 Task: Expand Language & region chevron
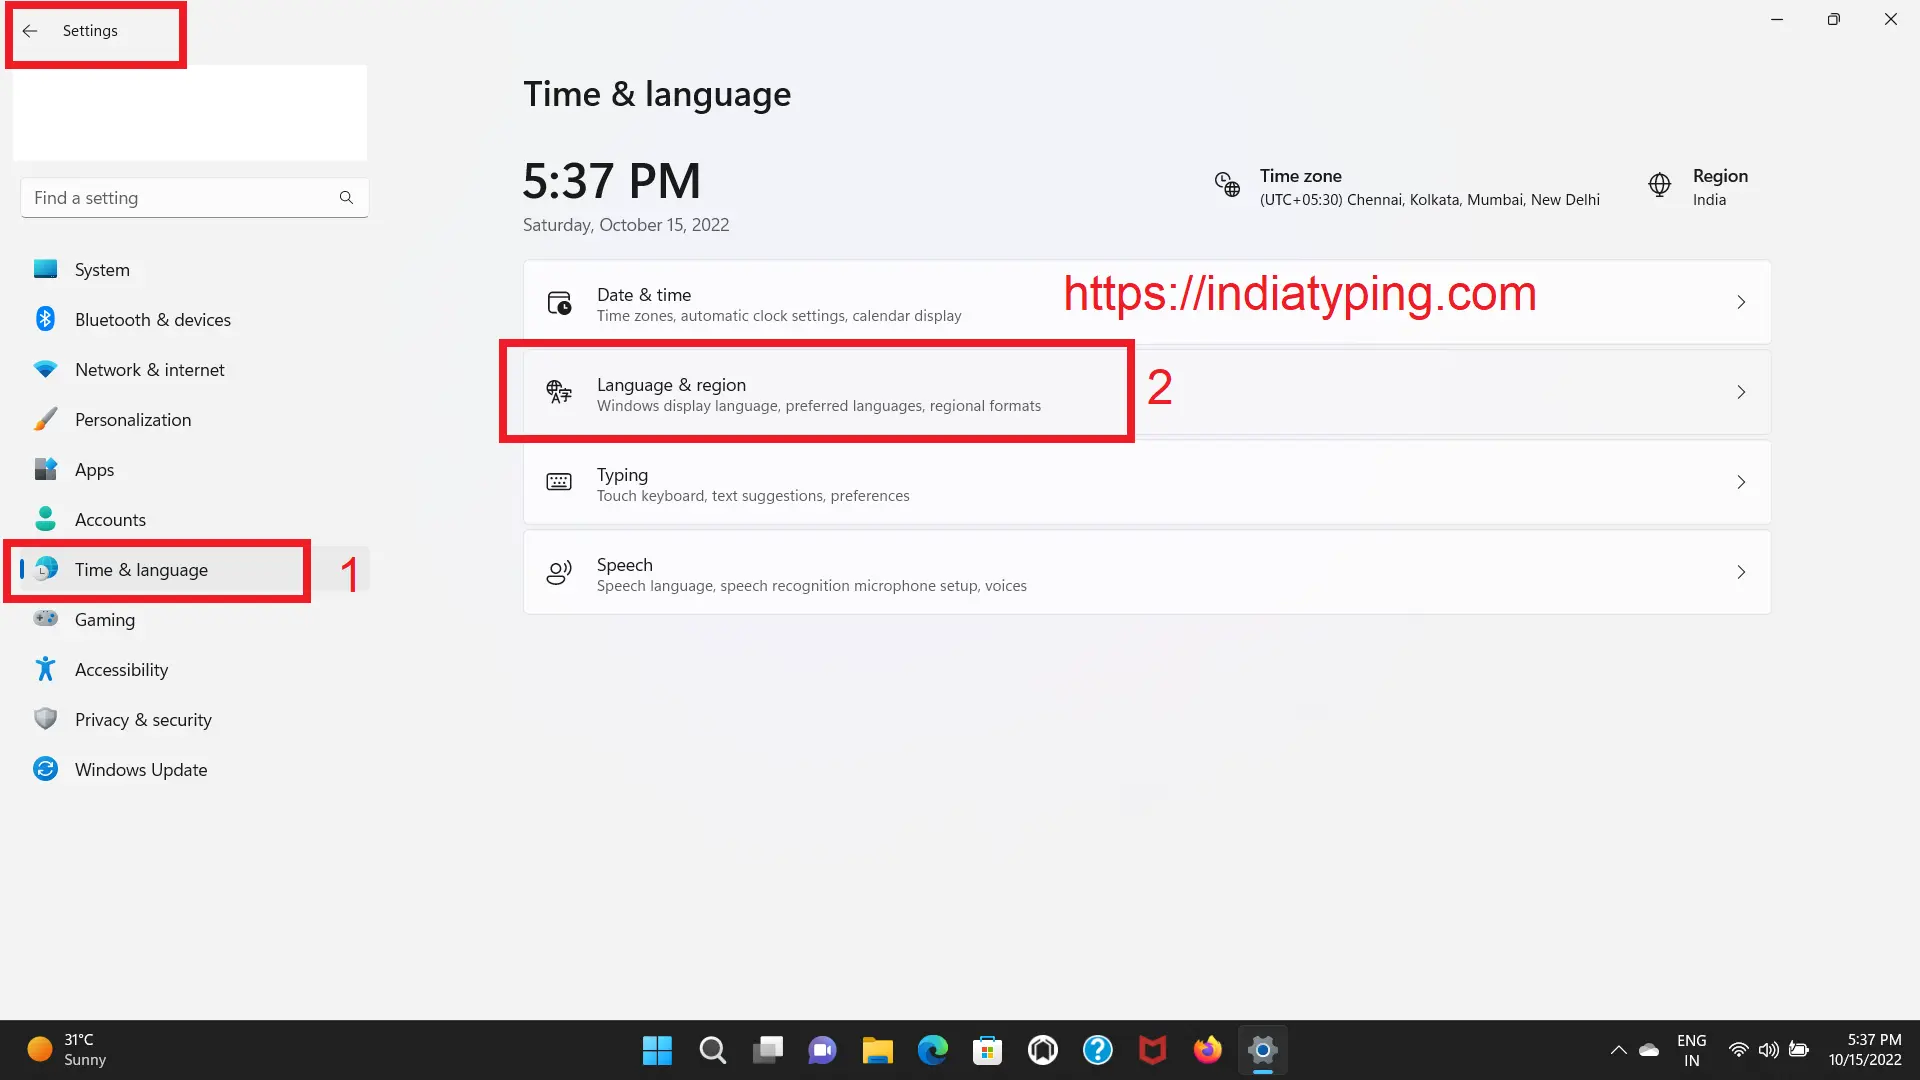coord(1741,392)
